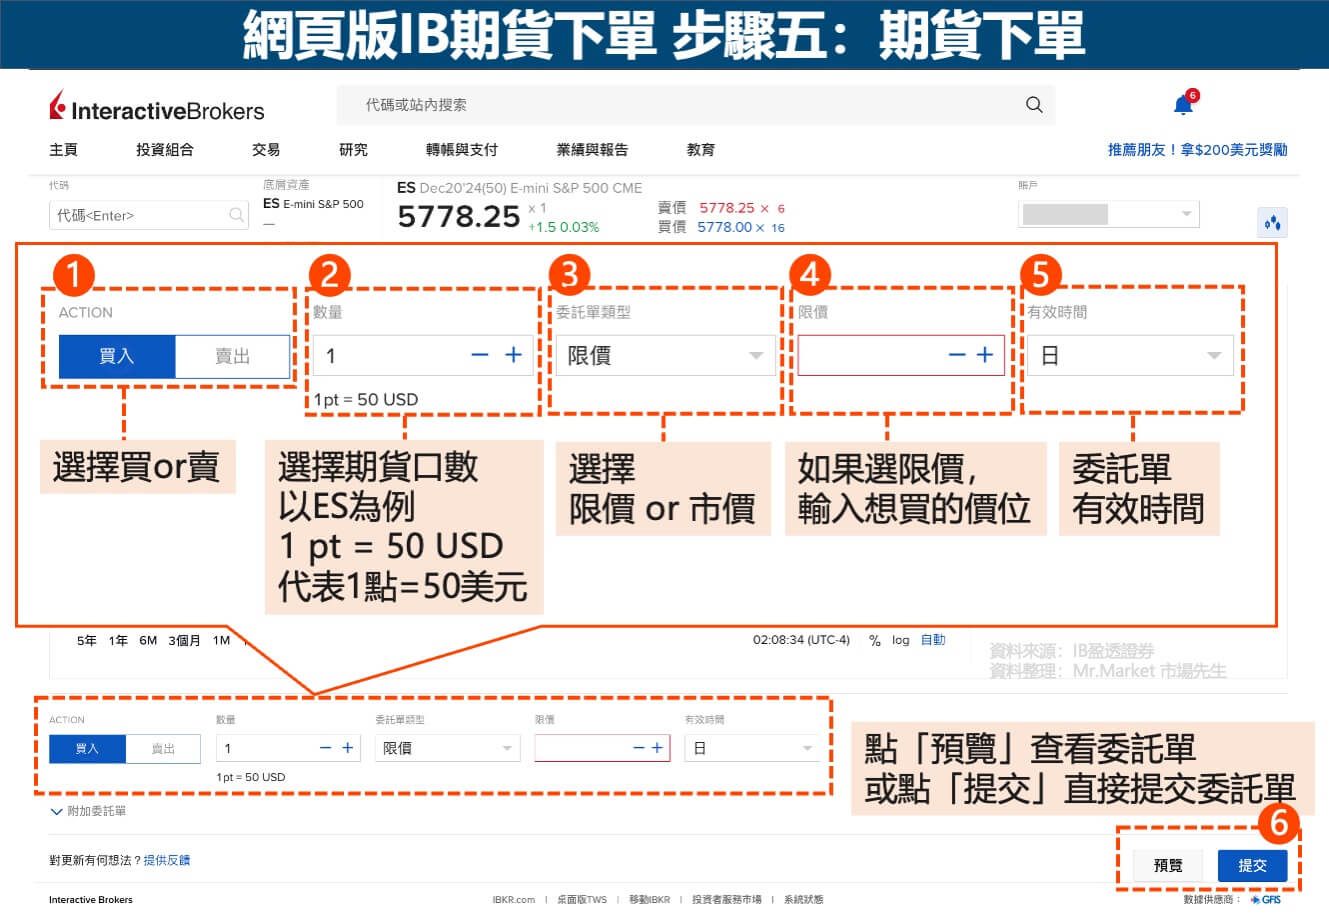1329x916 pixels.
Task: Click the magnifier icon in the top search bar
Action: click(1034, 104)
